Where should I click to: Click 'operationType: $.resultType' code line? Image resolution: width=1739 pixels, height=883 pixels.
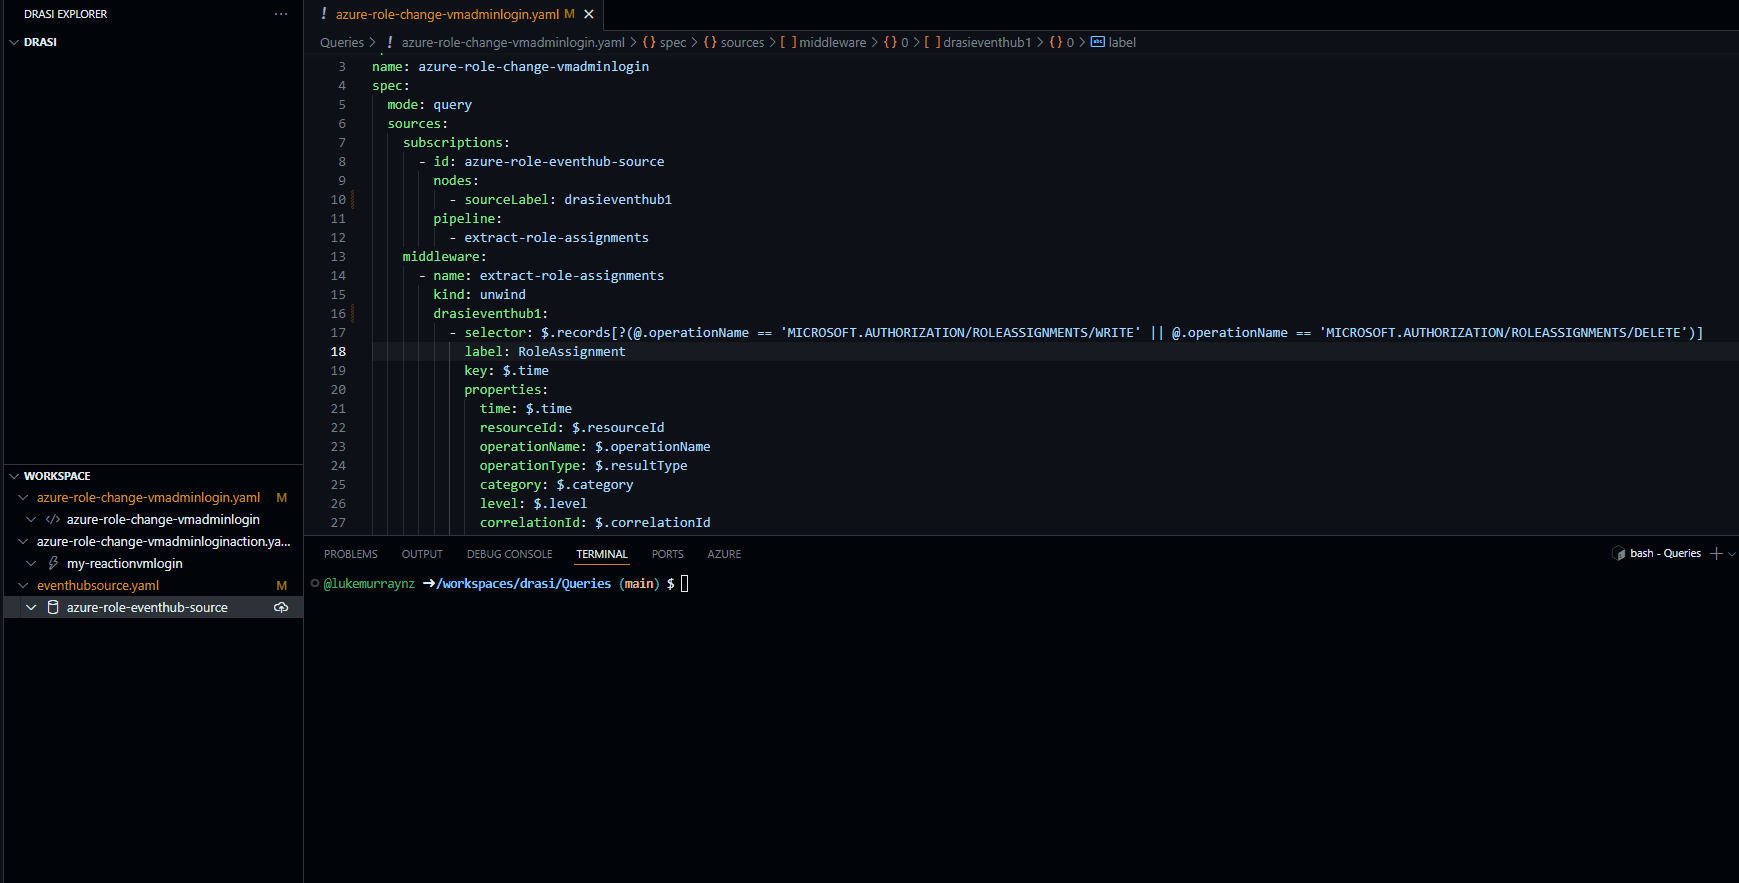583,465
